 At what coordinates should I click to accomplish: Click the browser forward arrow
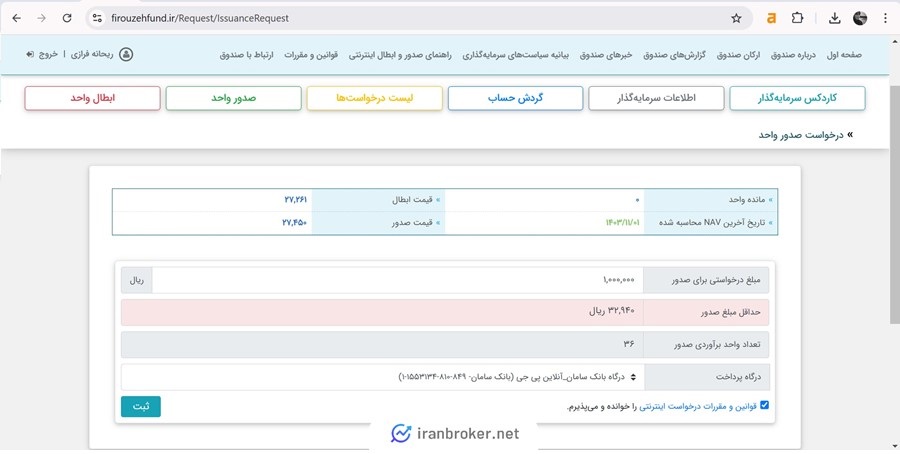[41, 18]
